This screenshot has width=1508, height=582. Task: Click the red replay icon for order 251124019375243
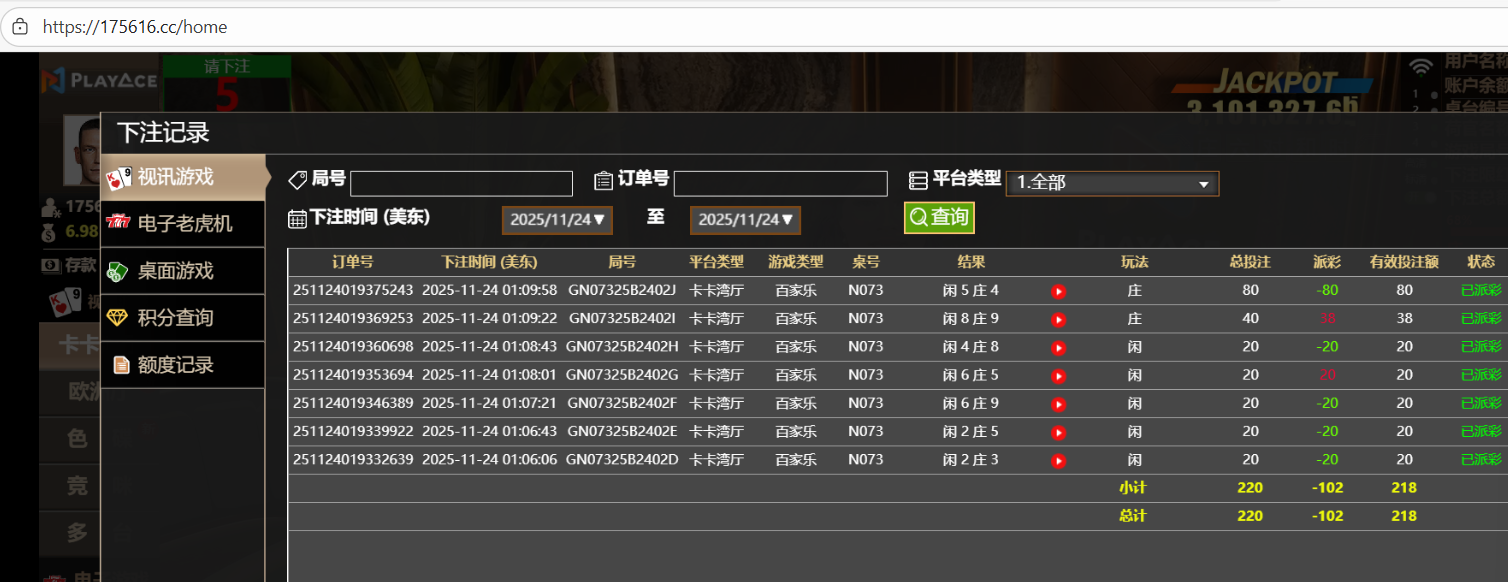[x=1058, y=291]
